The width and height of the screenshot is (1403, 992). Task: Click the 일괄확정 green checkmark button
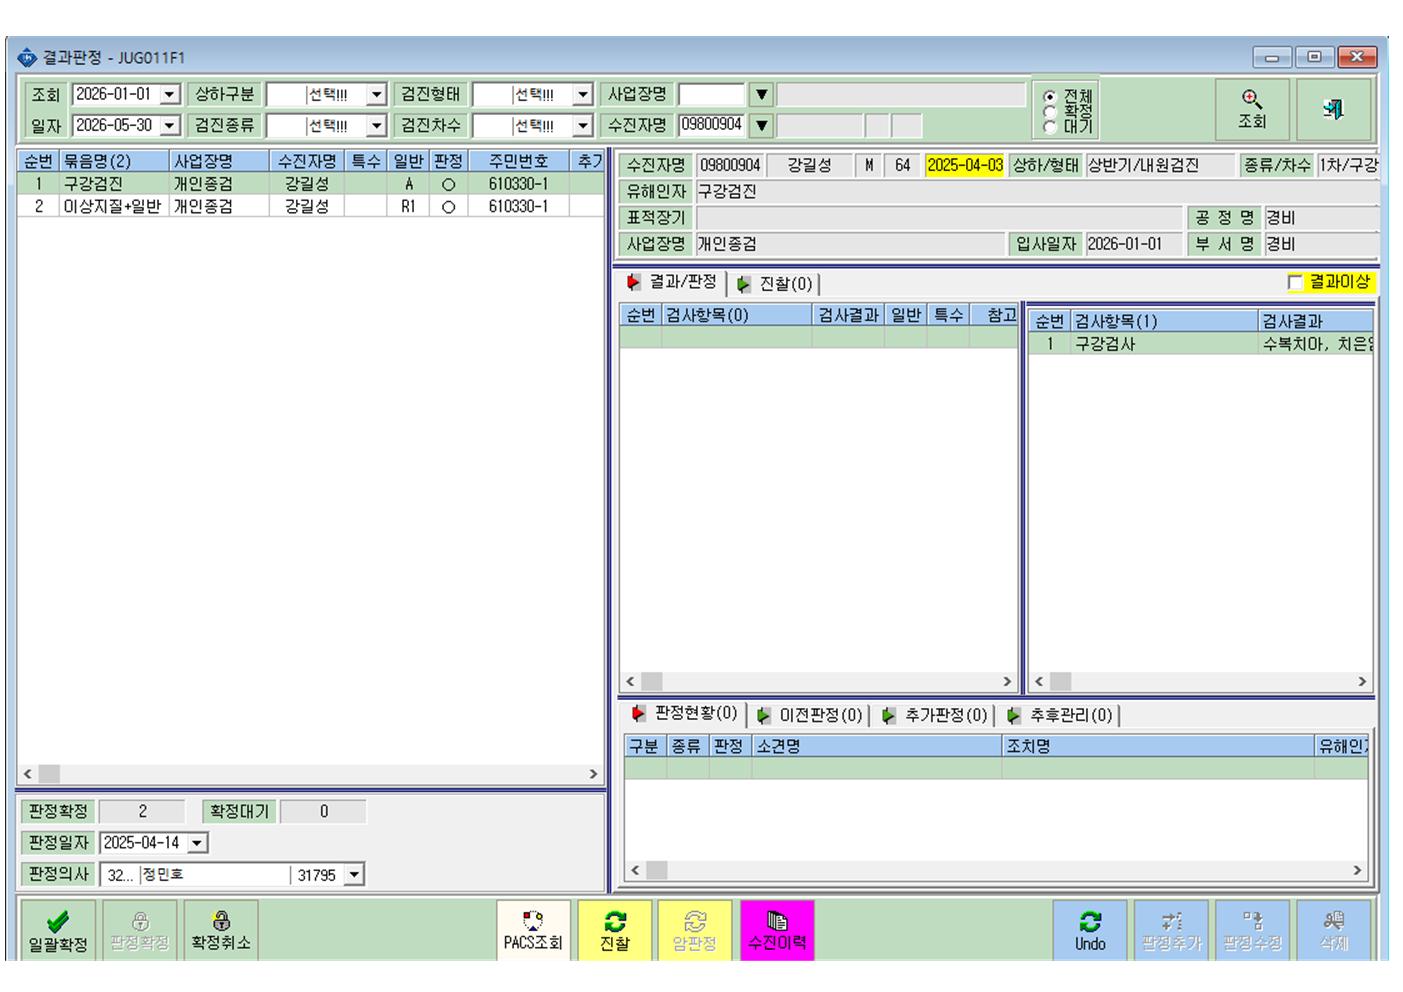click(x=58, y=930)
